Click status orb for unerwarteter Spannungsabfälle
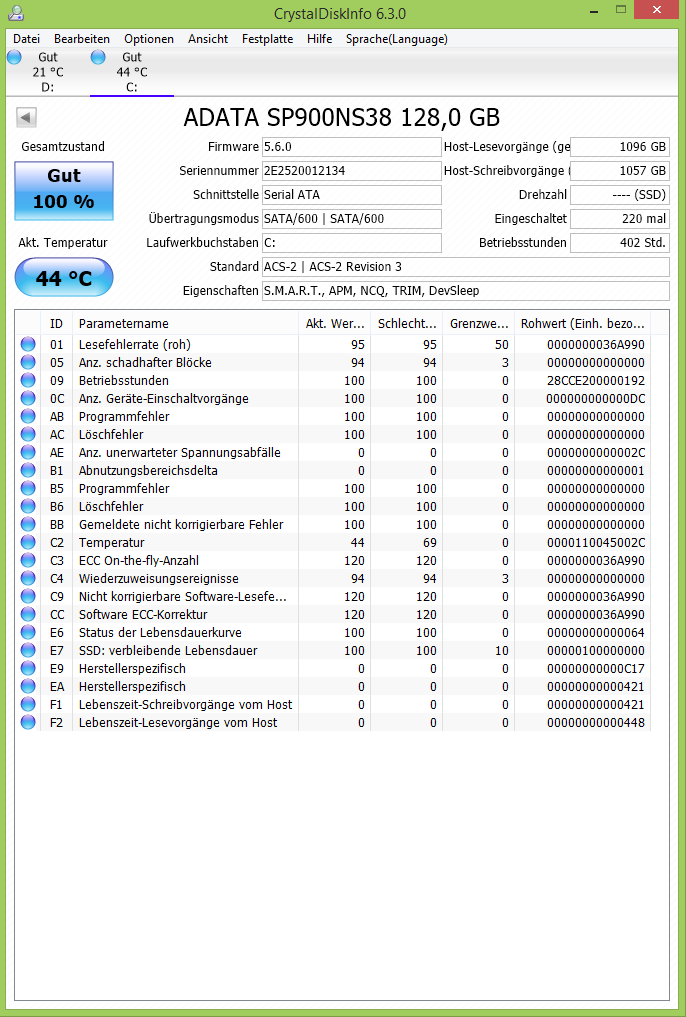 [28, 453]
